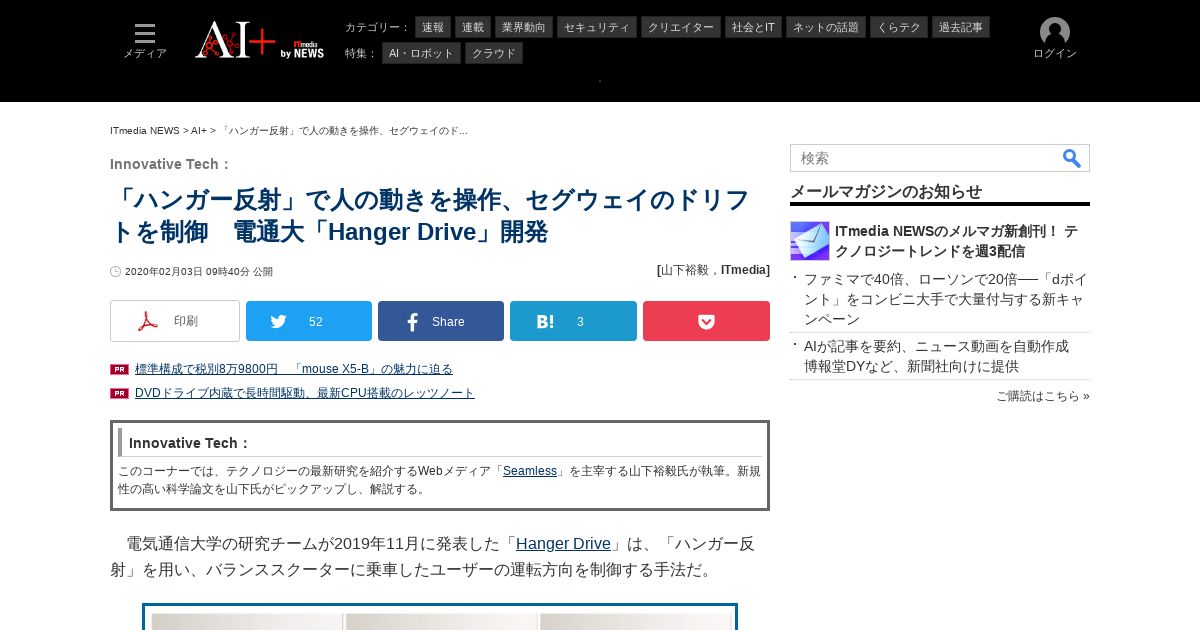Screen dimensions: 1200x630
Task: Select the 連載 category
Action: (x=473, y=27)
